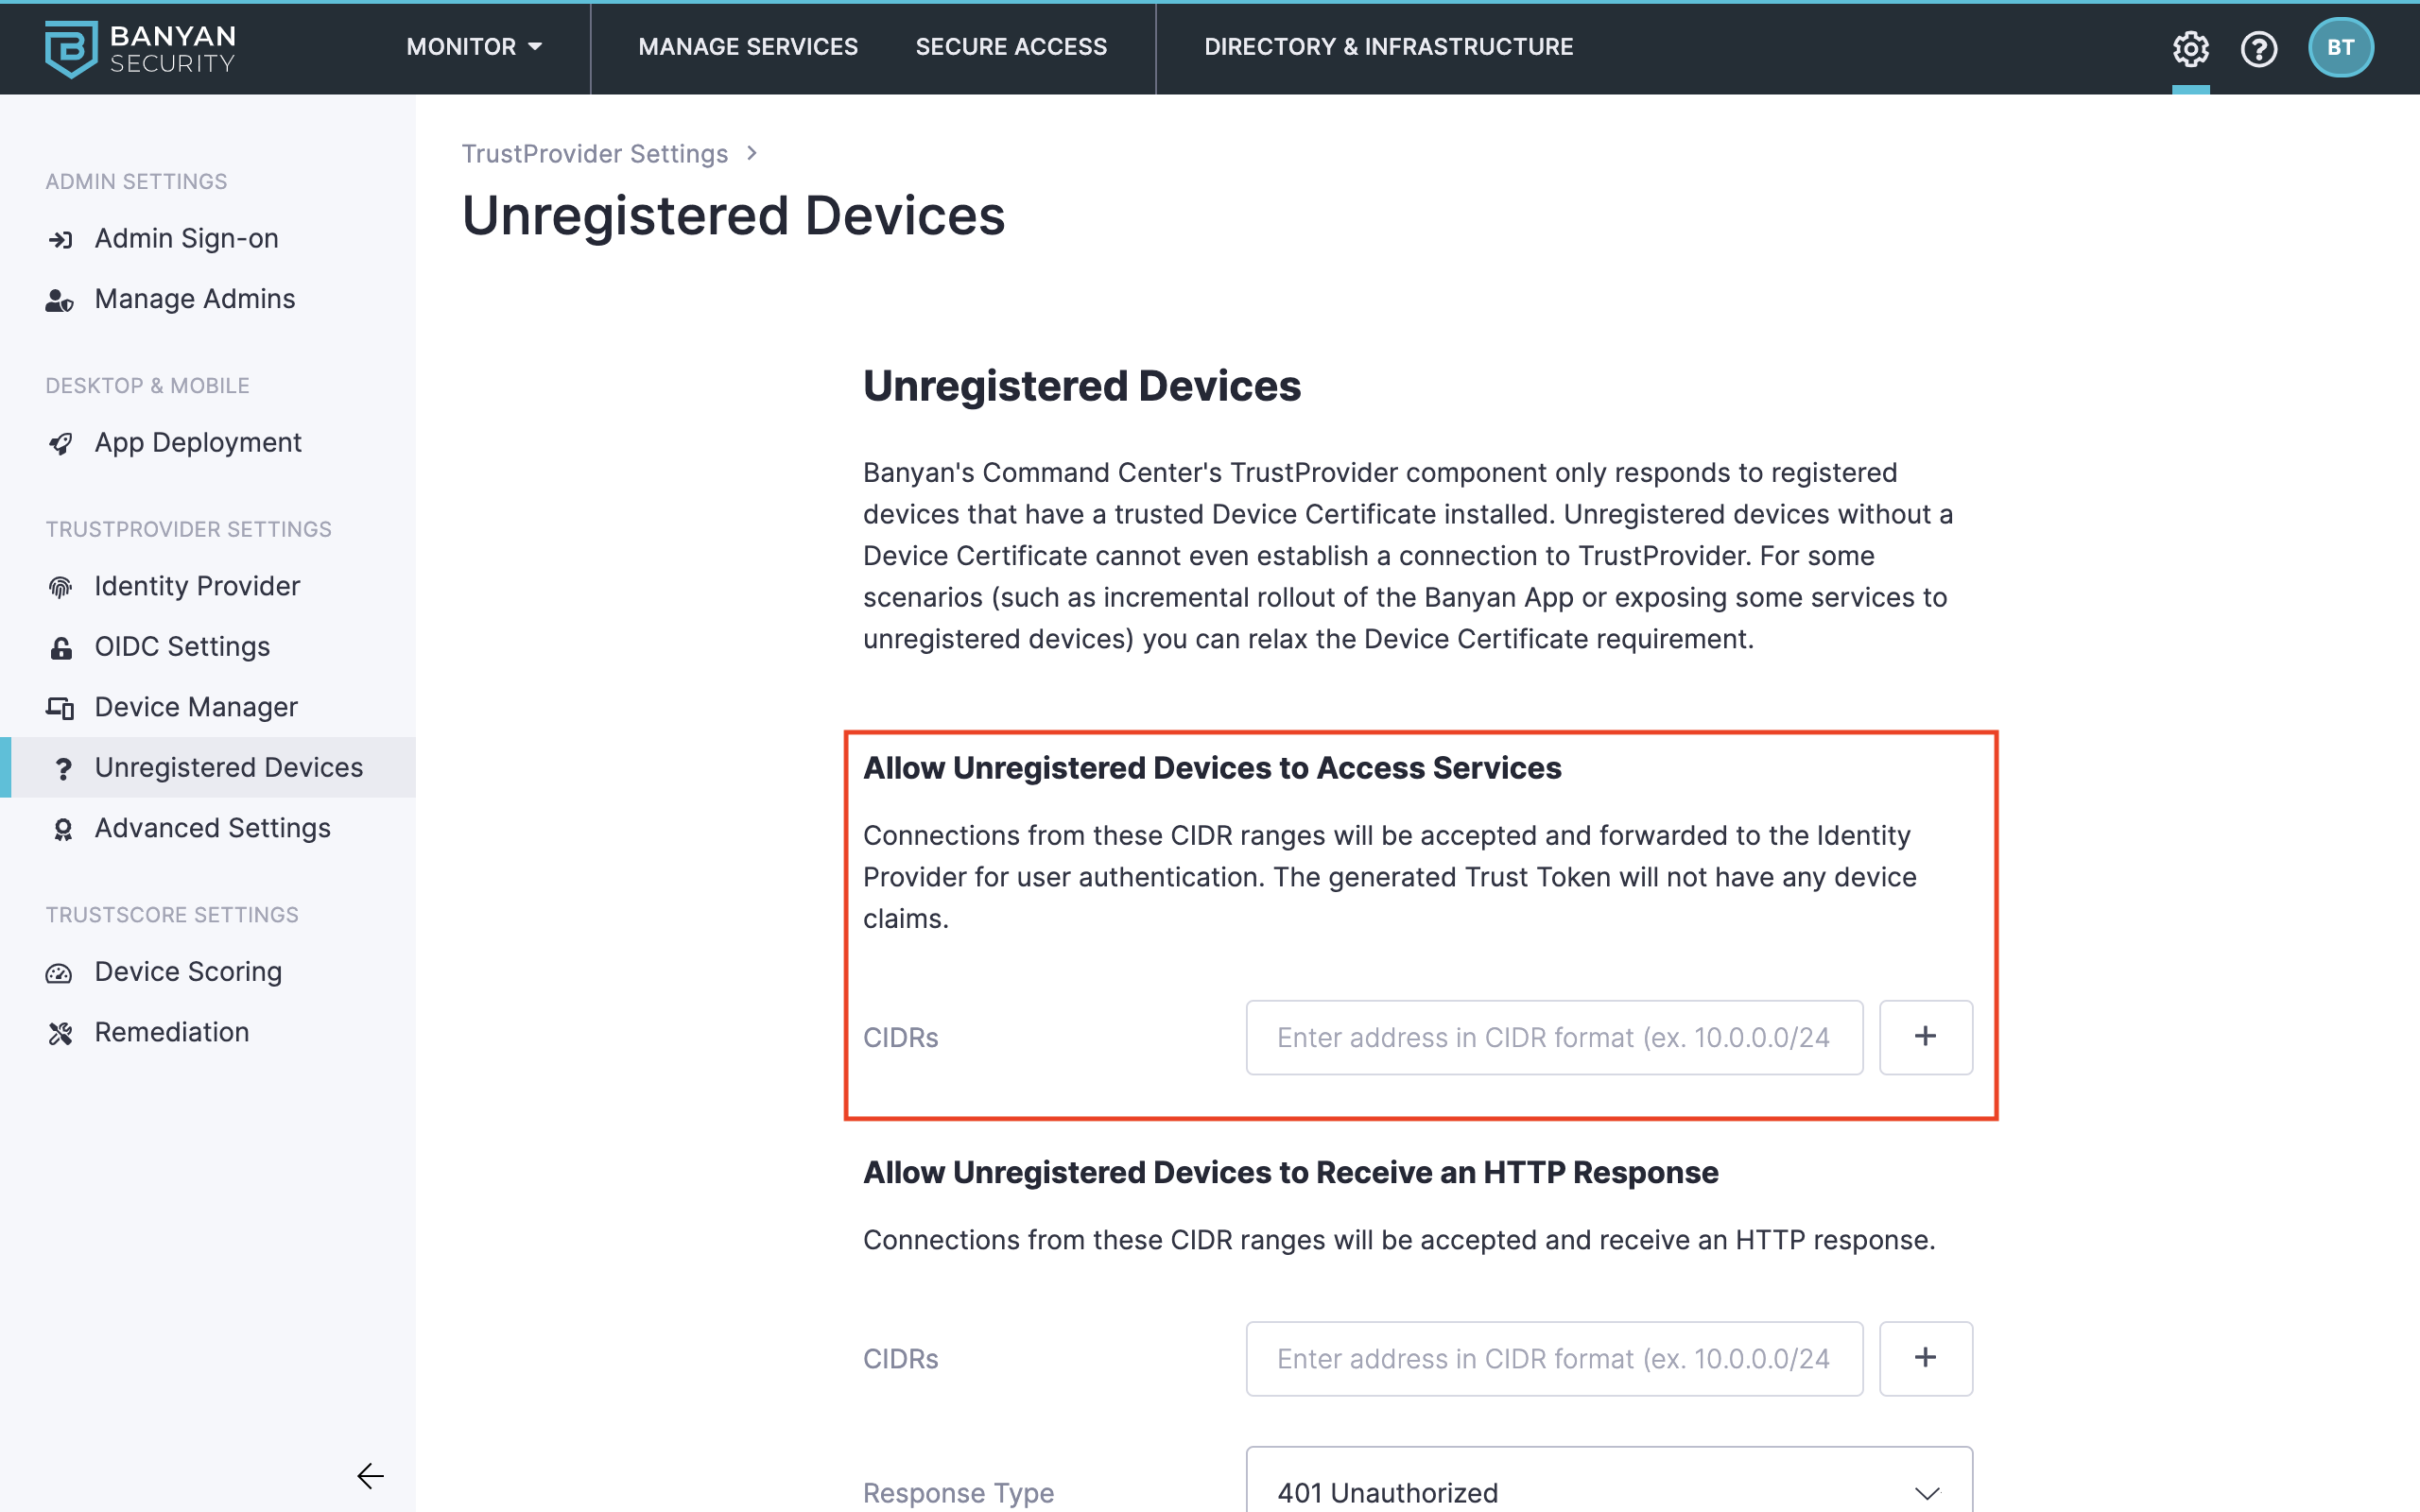
Task: Click the Banyan Security logo
Action: click(140, 48)
